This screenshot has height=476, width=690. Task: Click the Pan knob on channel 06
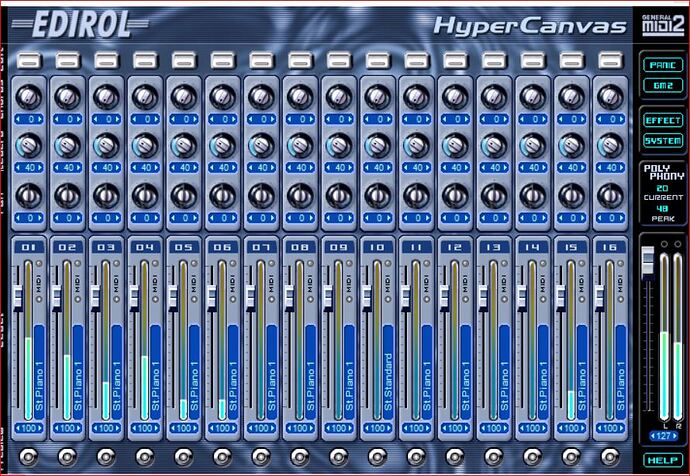tap(223, 196)
